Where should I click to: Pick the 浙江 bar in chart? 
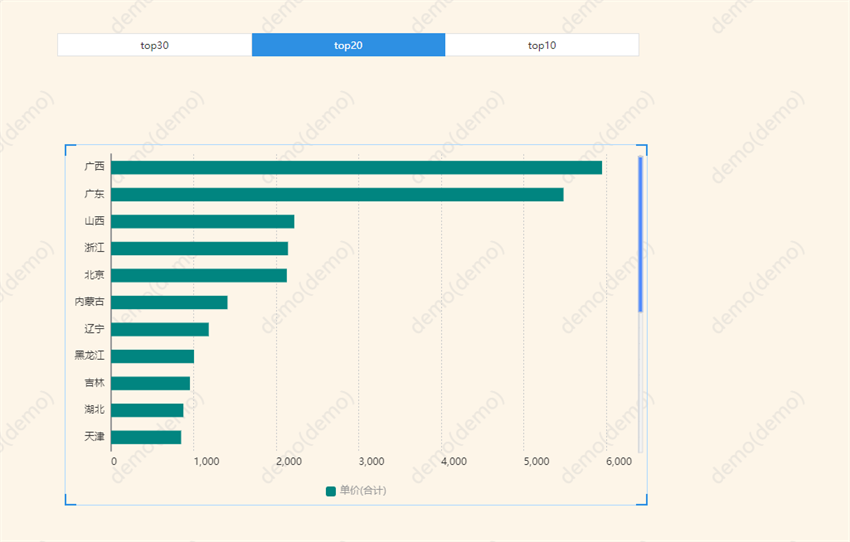(x=200, y=248)
